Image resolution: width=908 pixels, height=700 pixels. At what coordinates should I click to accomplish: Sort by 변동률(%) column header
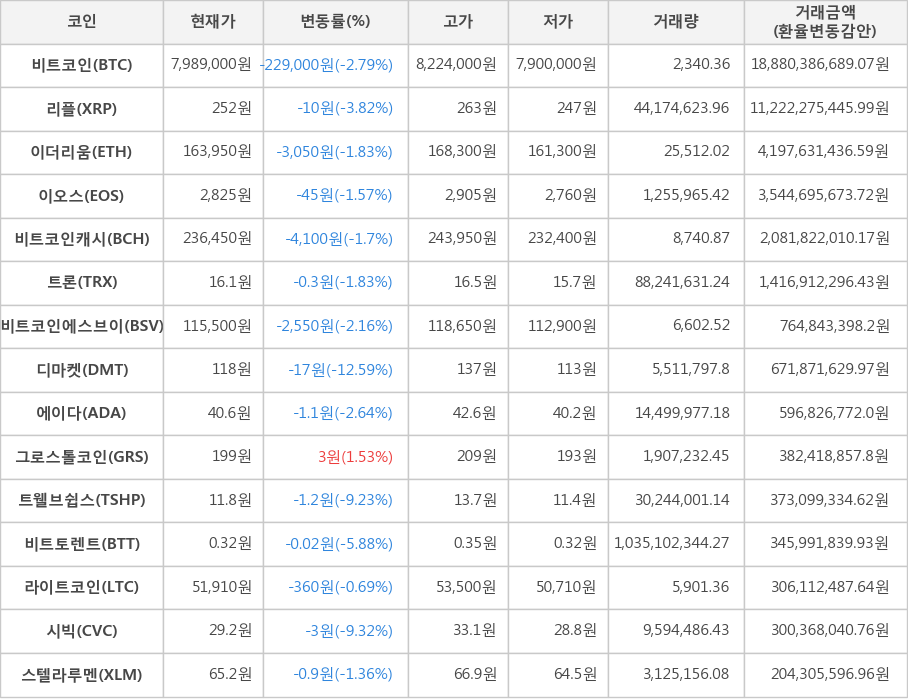(335, 21)
